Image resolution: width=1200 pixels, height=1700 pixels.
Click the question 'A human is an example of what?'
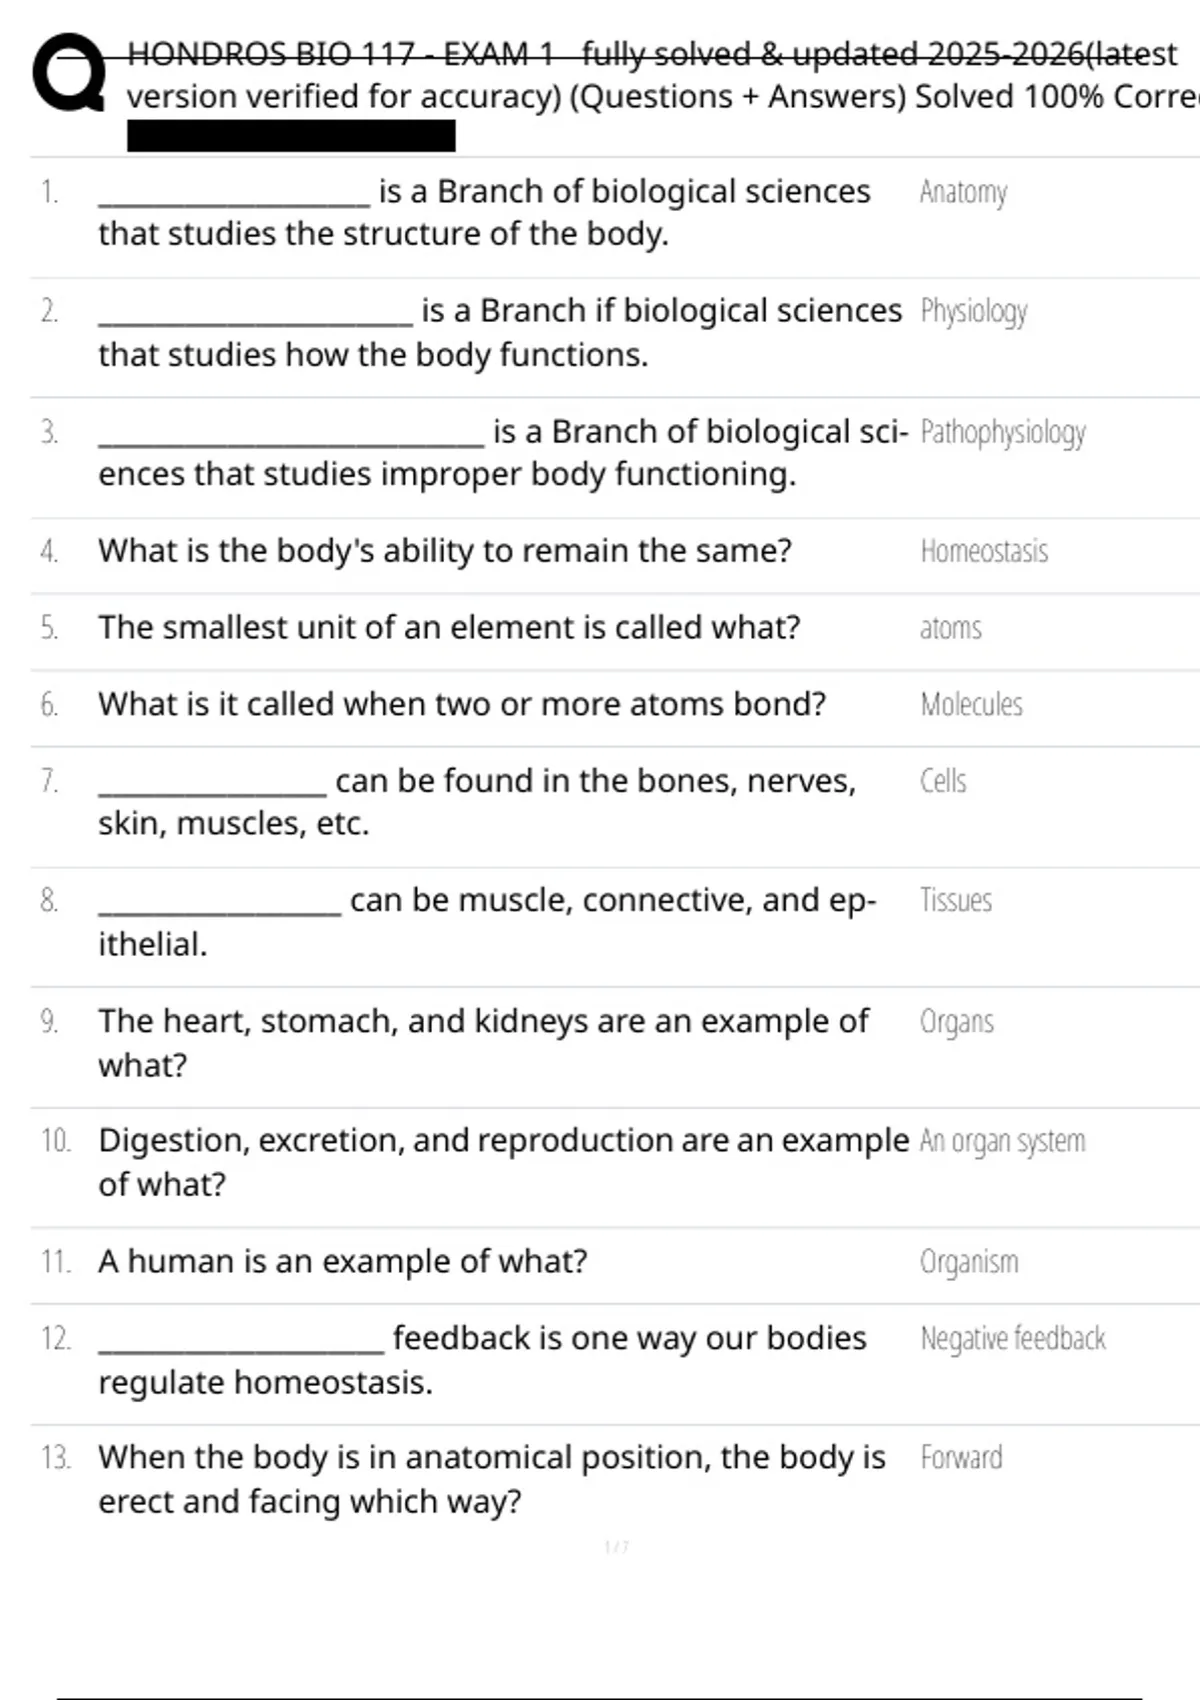tap(343, 1262)
